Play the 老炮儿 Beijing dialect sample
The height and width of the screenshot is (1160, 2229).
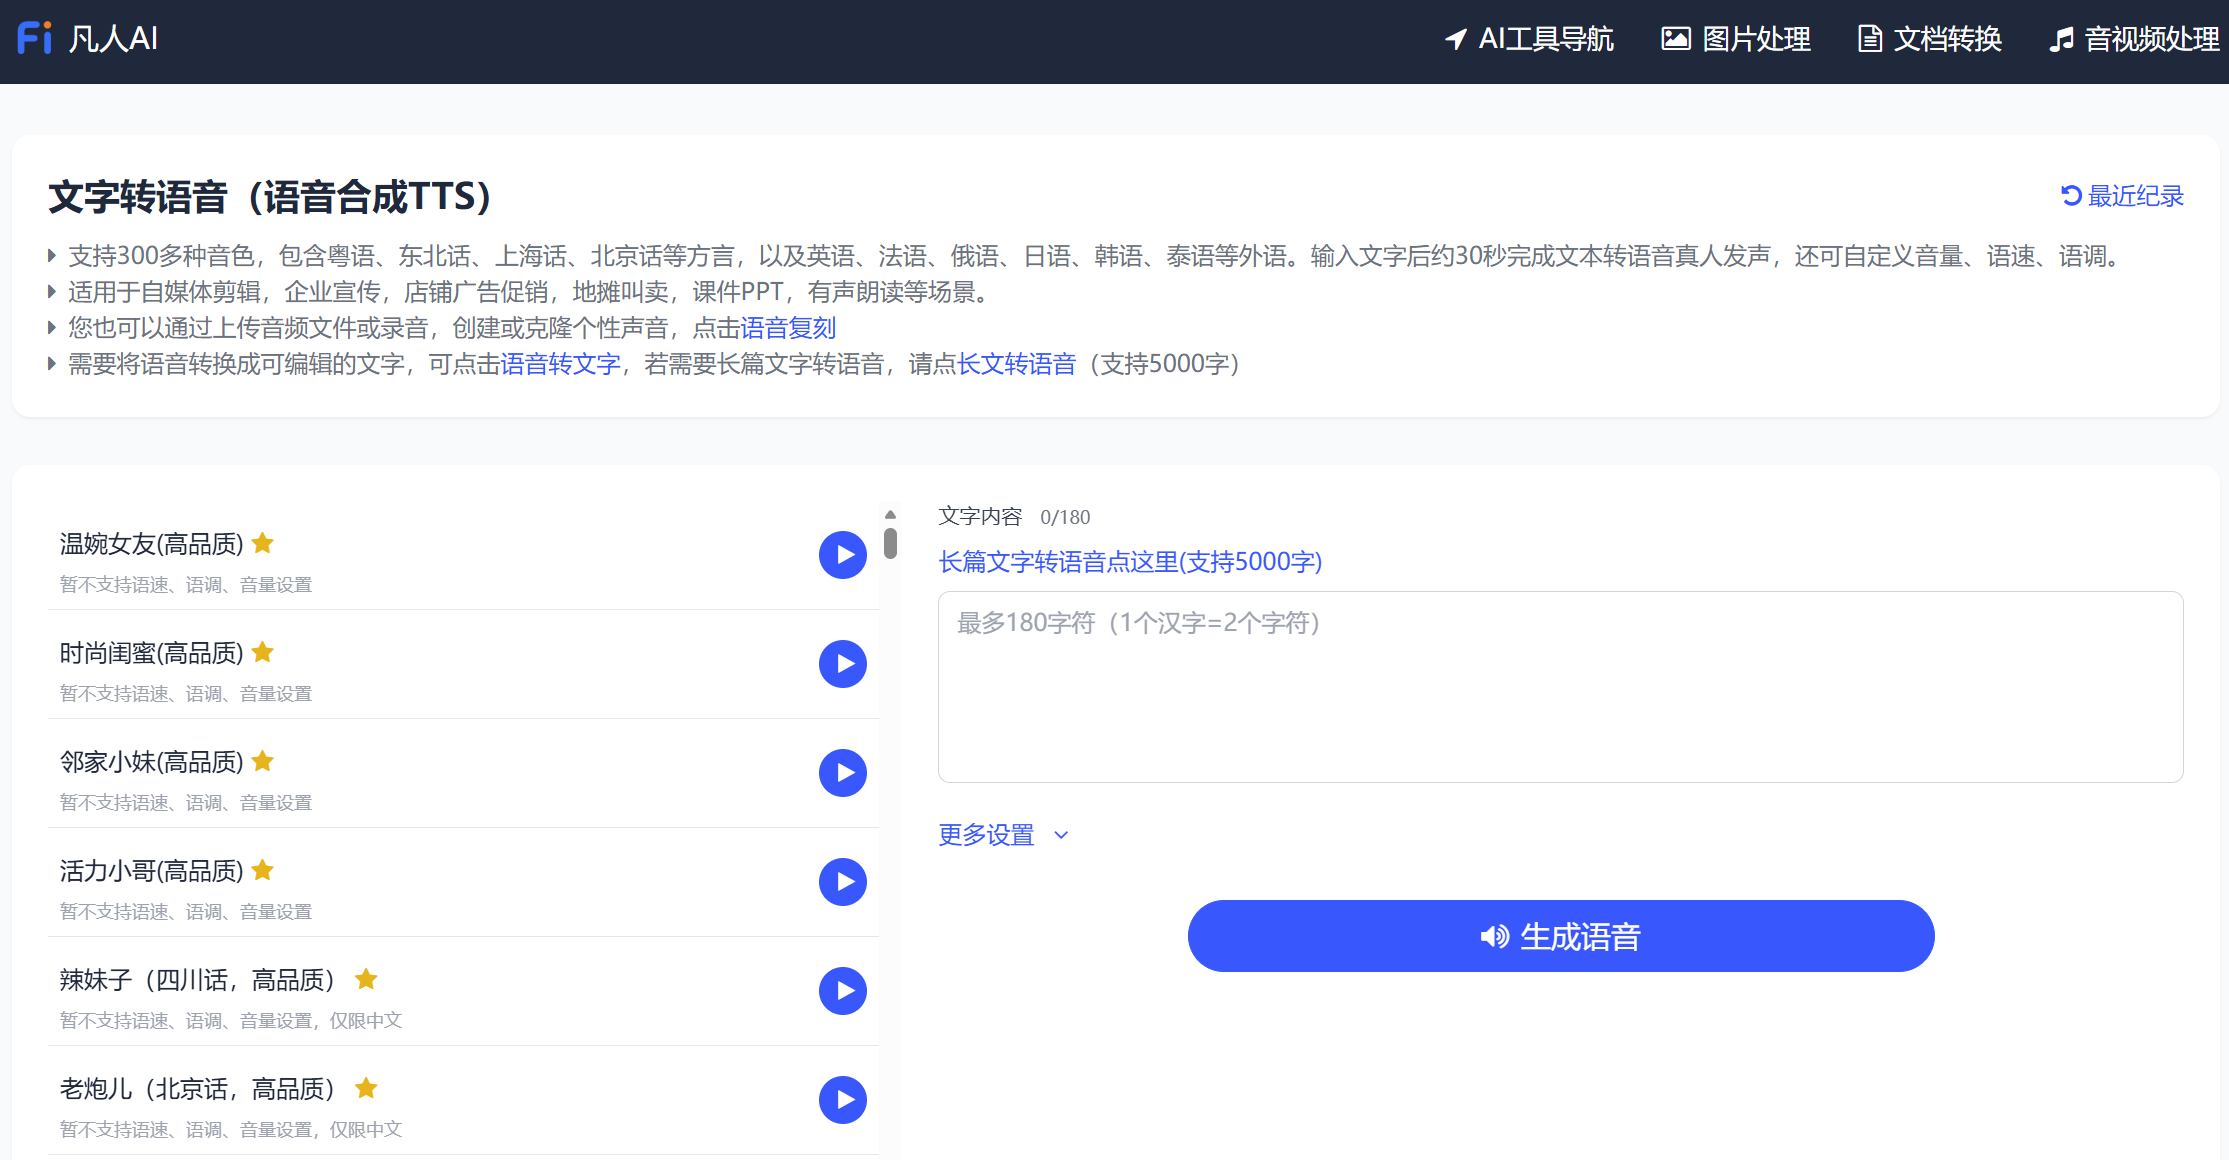click(843, 1099)
